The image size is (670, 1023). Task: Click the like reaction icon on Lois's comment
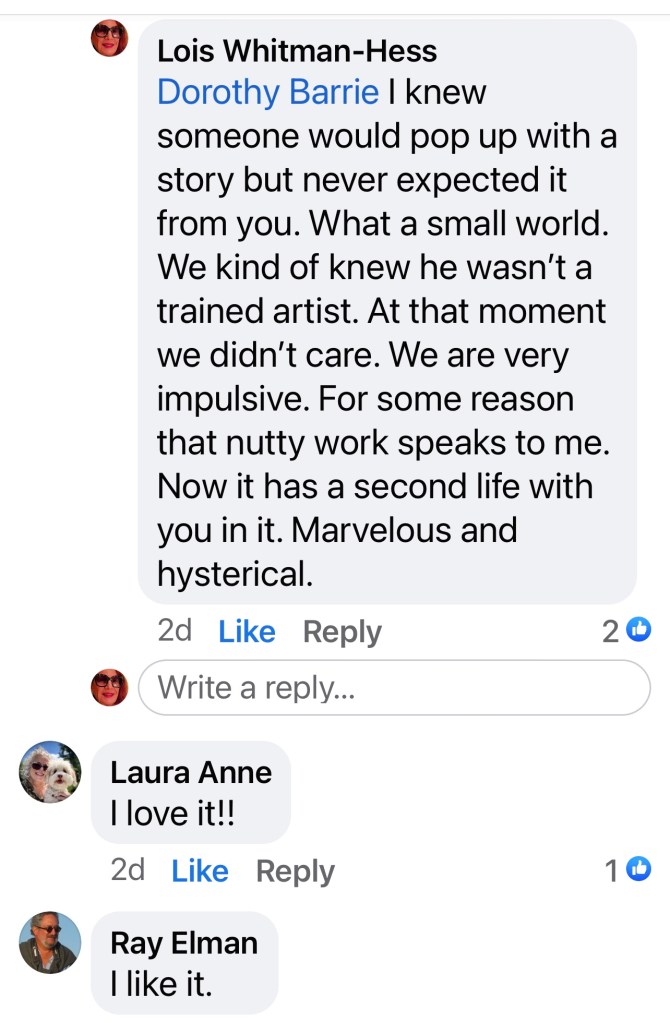639,630
